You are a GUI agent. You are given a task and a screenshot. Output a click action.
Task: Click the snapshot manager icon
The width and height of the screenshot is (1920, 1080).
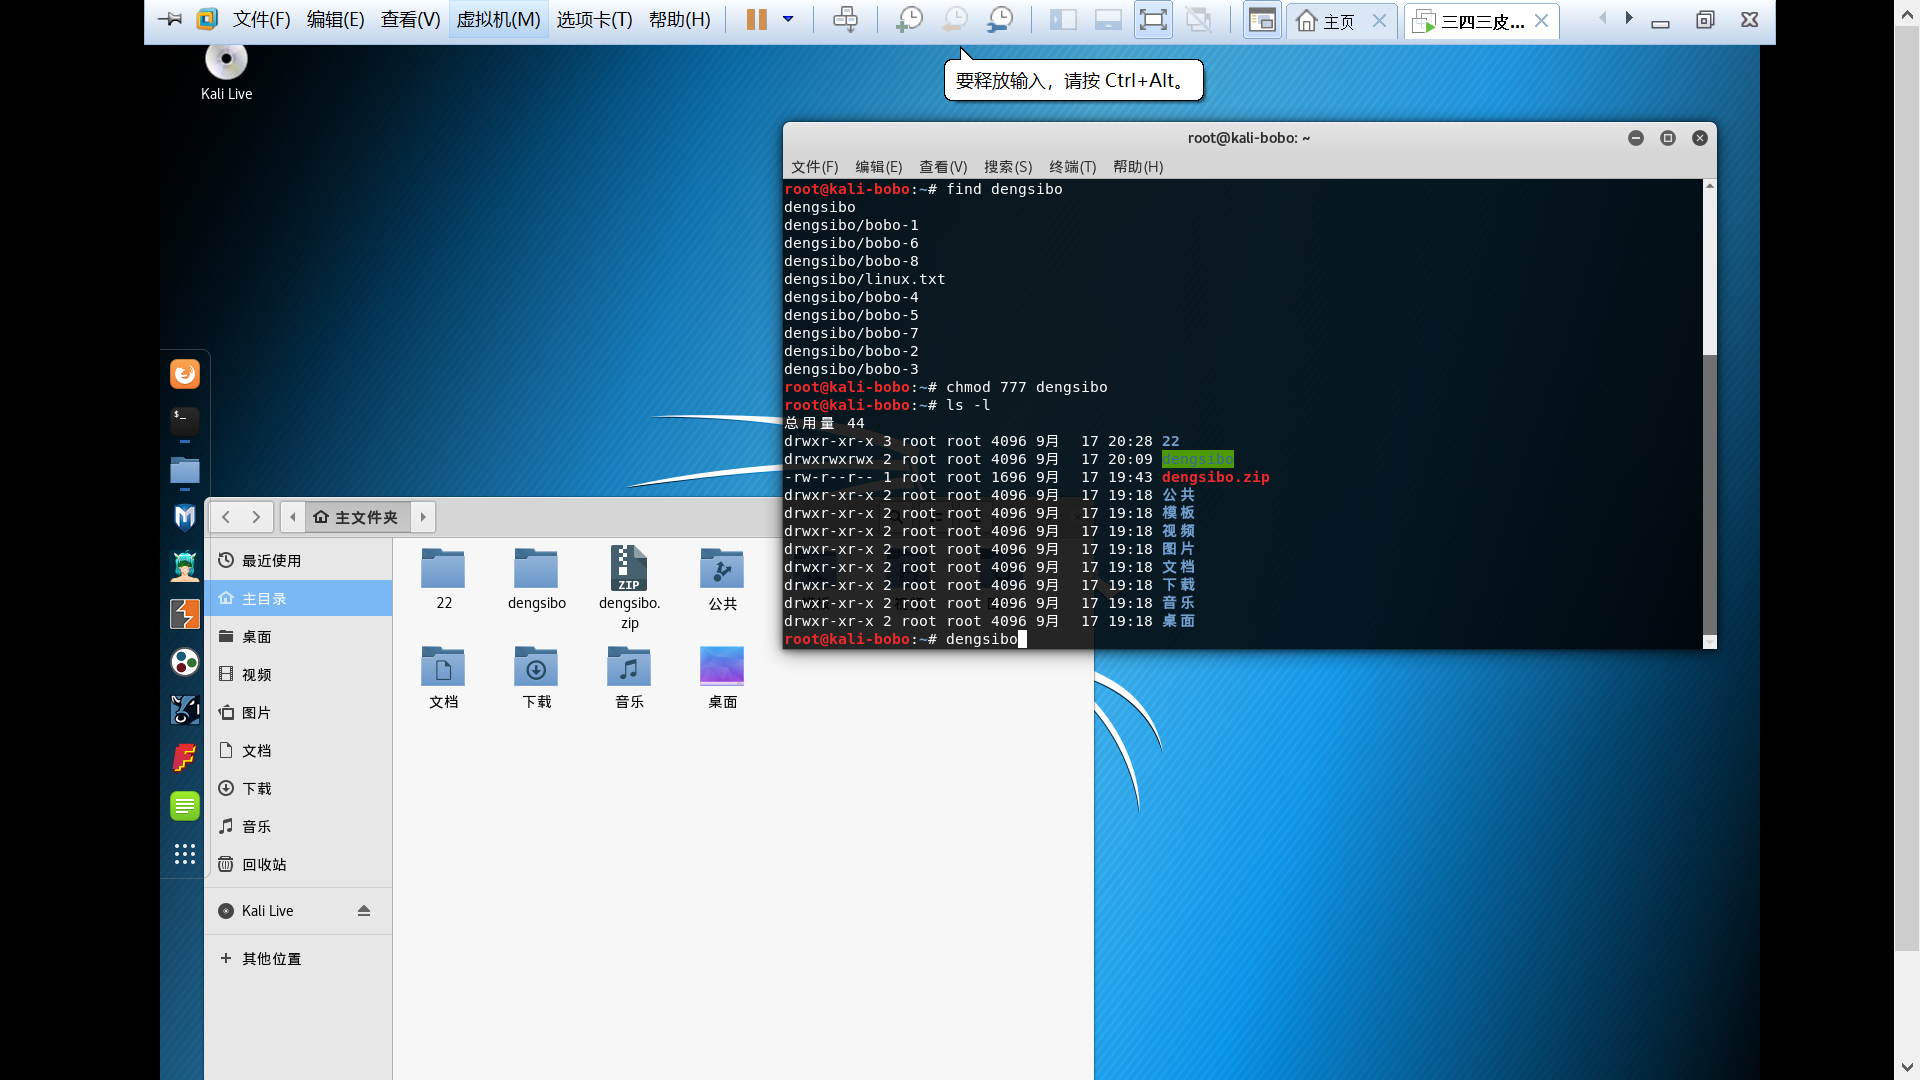point(1000,20)
